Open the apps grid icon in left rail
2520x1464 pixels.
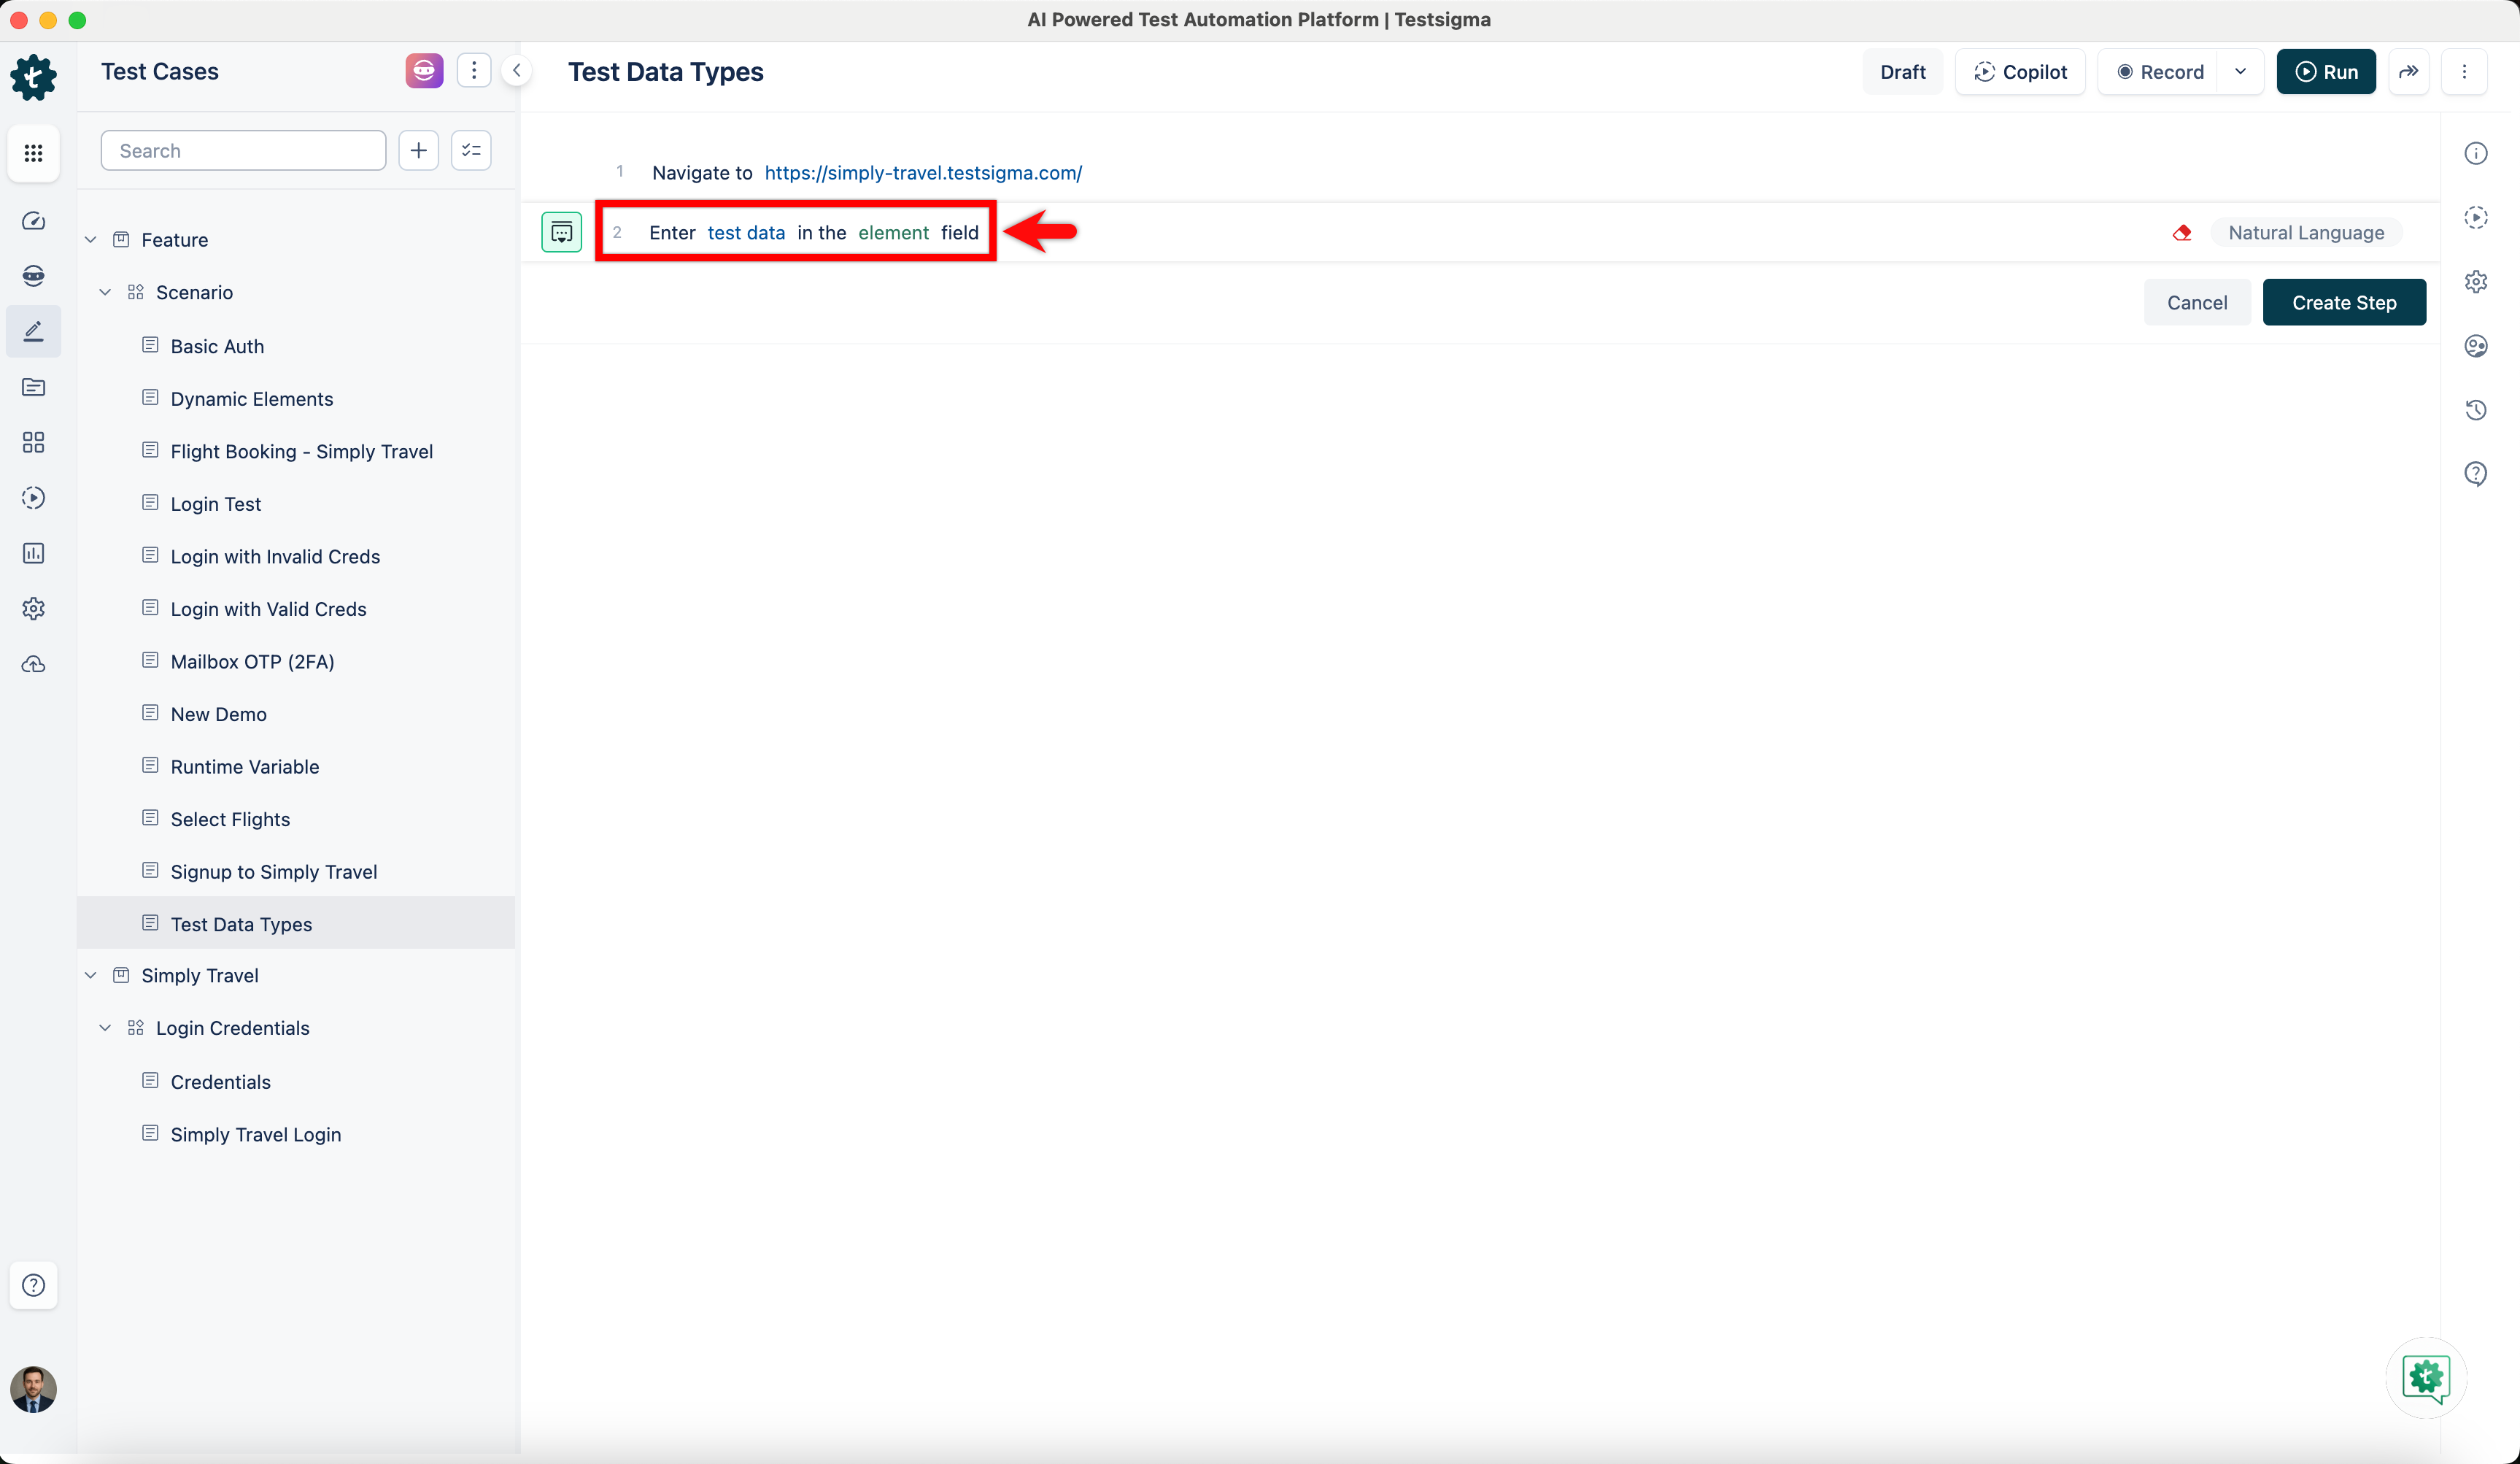33,153
